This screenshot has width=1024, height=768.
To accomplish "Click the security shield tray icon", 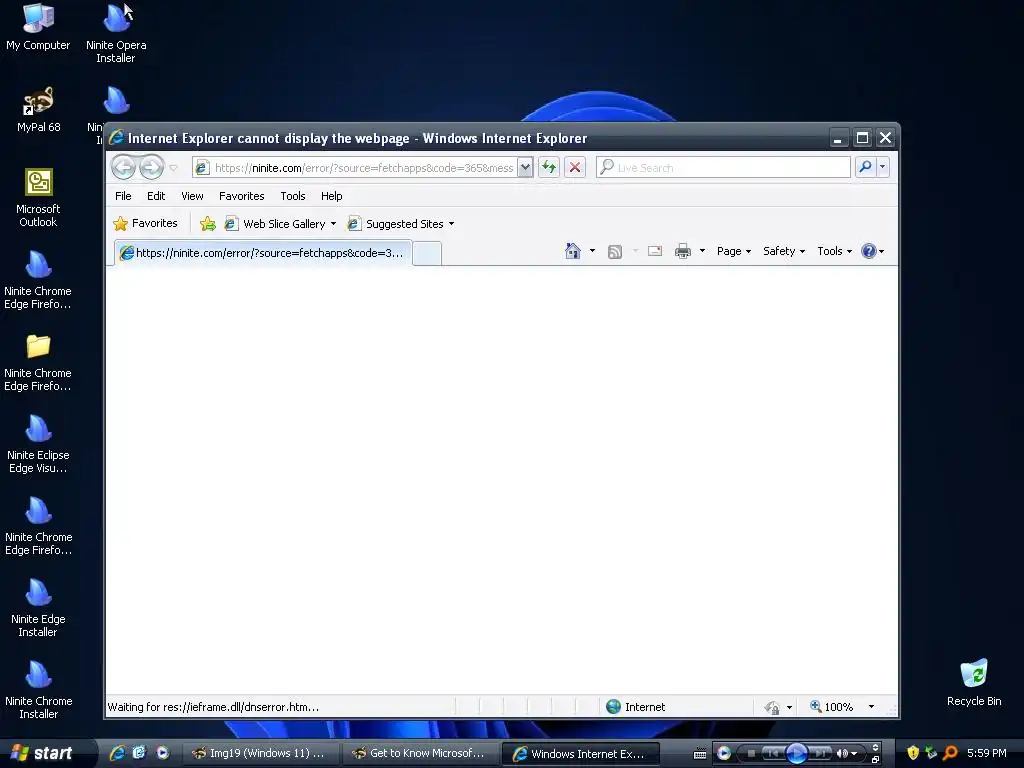I will [913, 753].
